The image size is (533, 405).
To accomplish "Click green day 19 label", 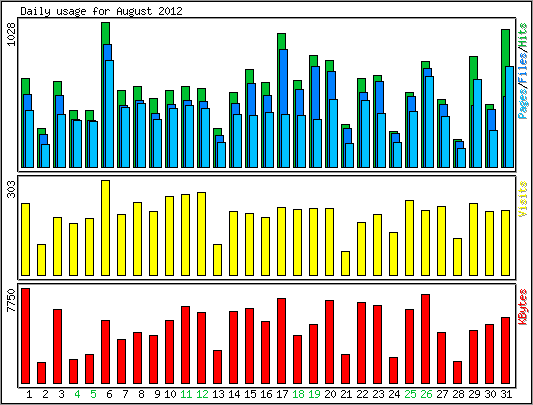I will click(x=314, y=394).
